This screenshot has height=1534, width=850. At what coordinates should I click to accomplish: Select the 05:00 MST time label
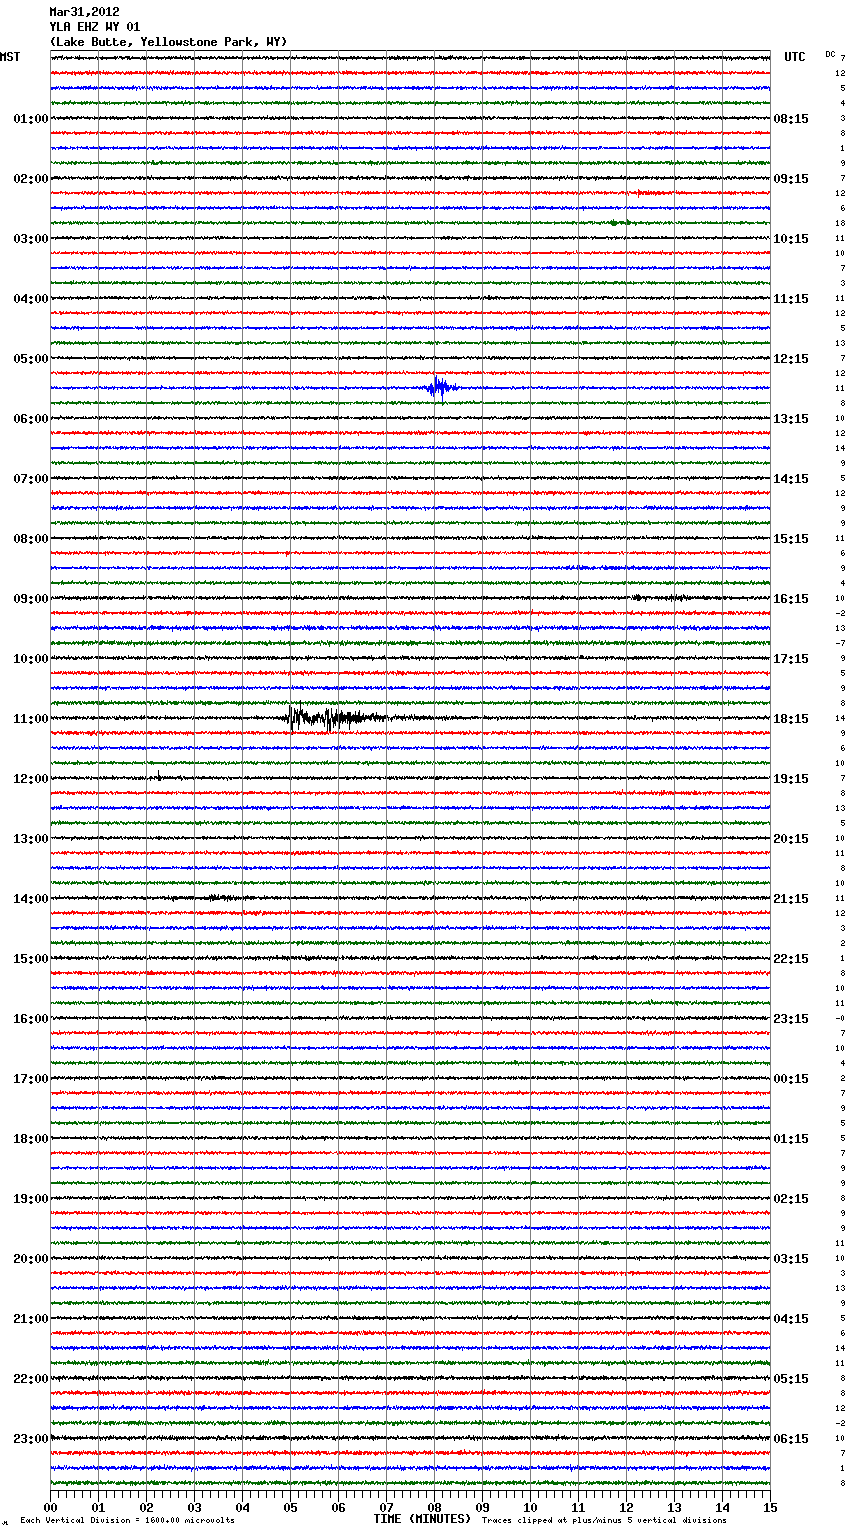click(31, 359)
